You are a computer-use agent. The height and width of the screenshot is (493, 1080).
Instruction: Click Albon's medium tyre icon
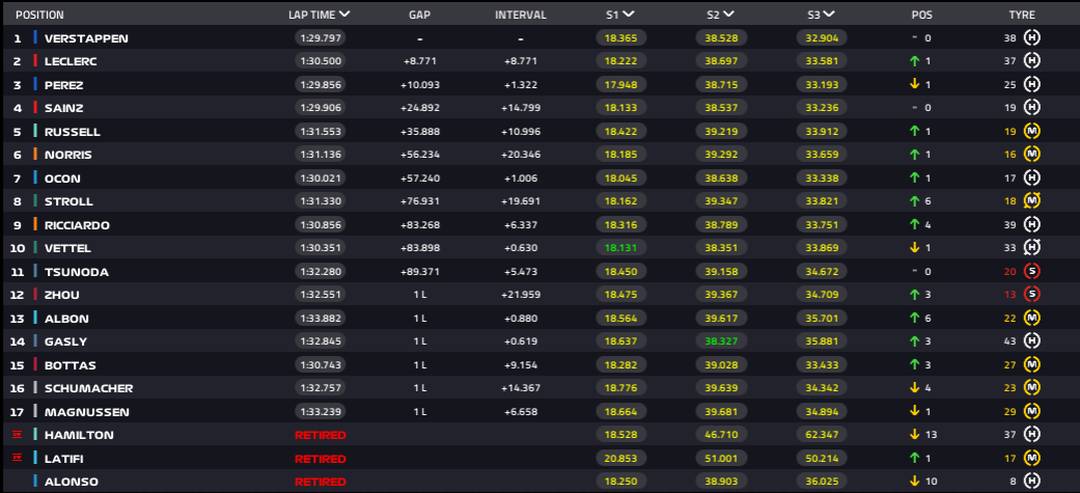pyautogui.click(x=1031, y=318)
